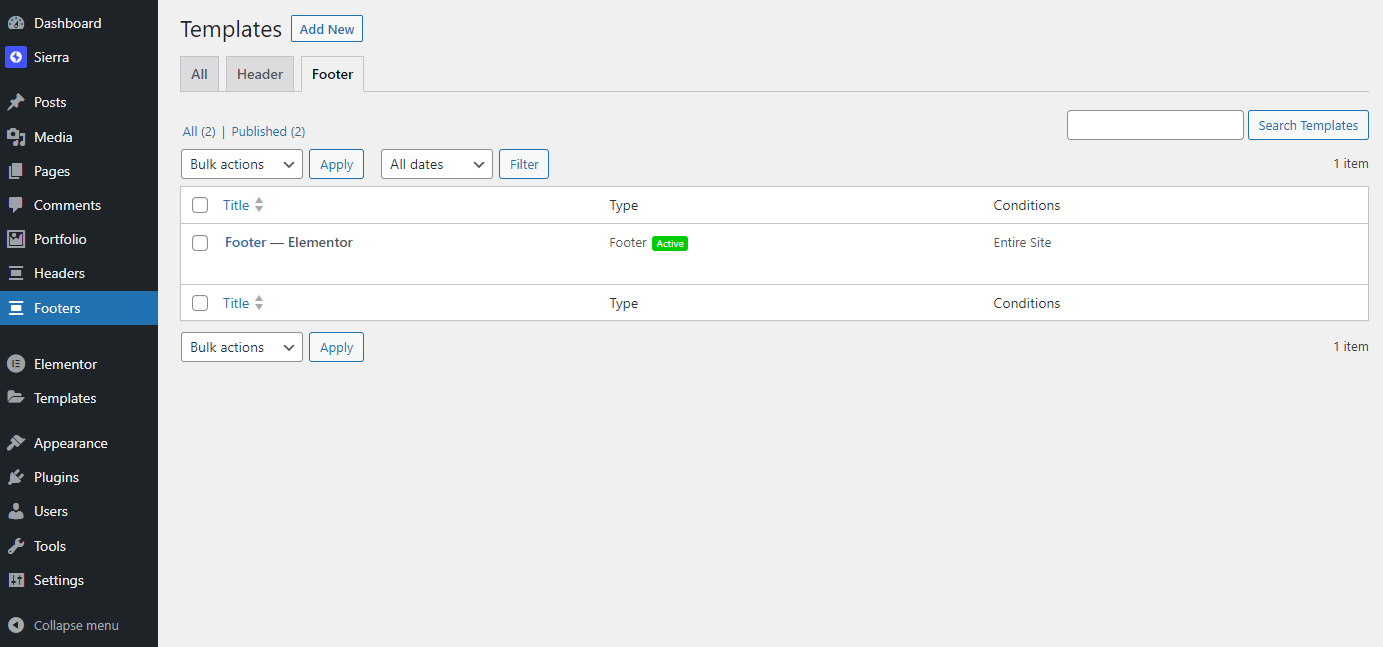Click the Add New button

pyautogui.click(x=327, y=29)
